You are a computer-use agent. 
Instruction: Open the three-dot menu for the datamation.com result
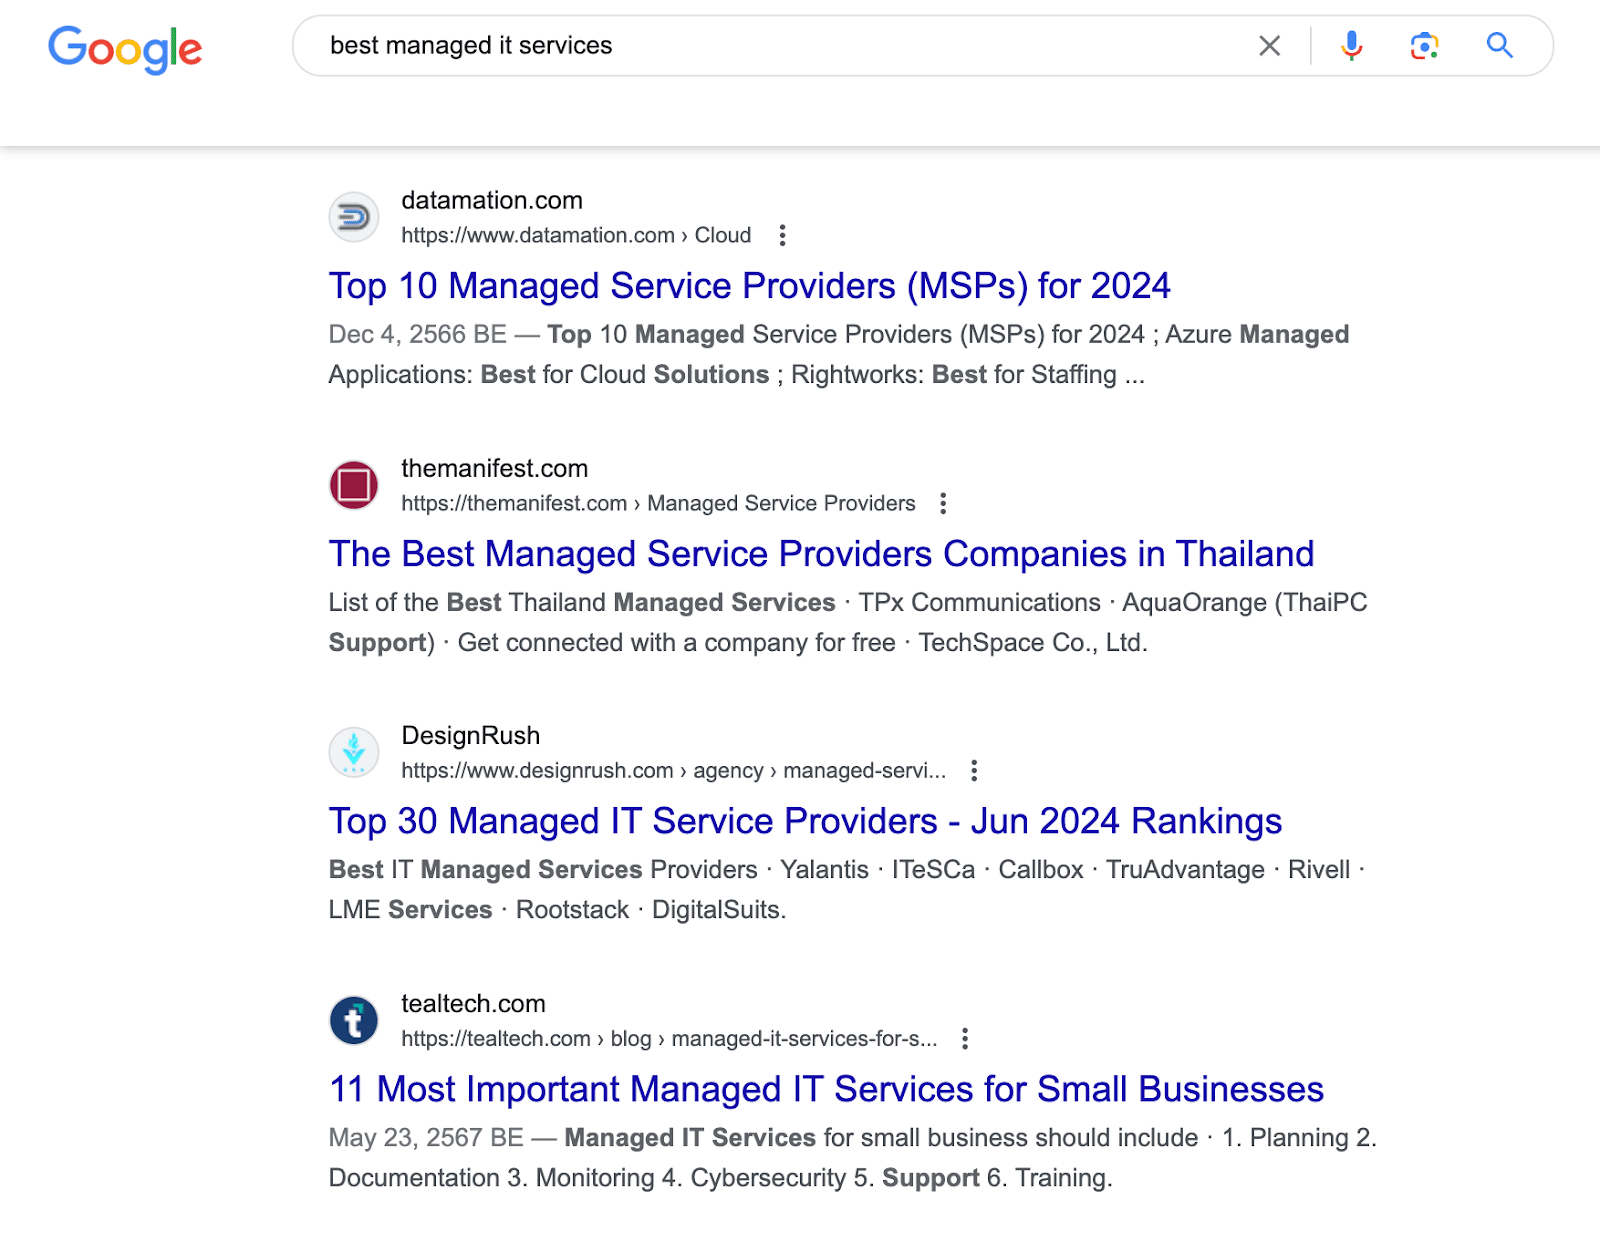tap(782, 235)
